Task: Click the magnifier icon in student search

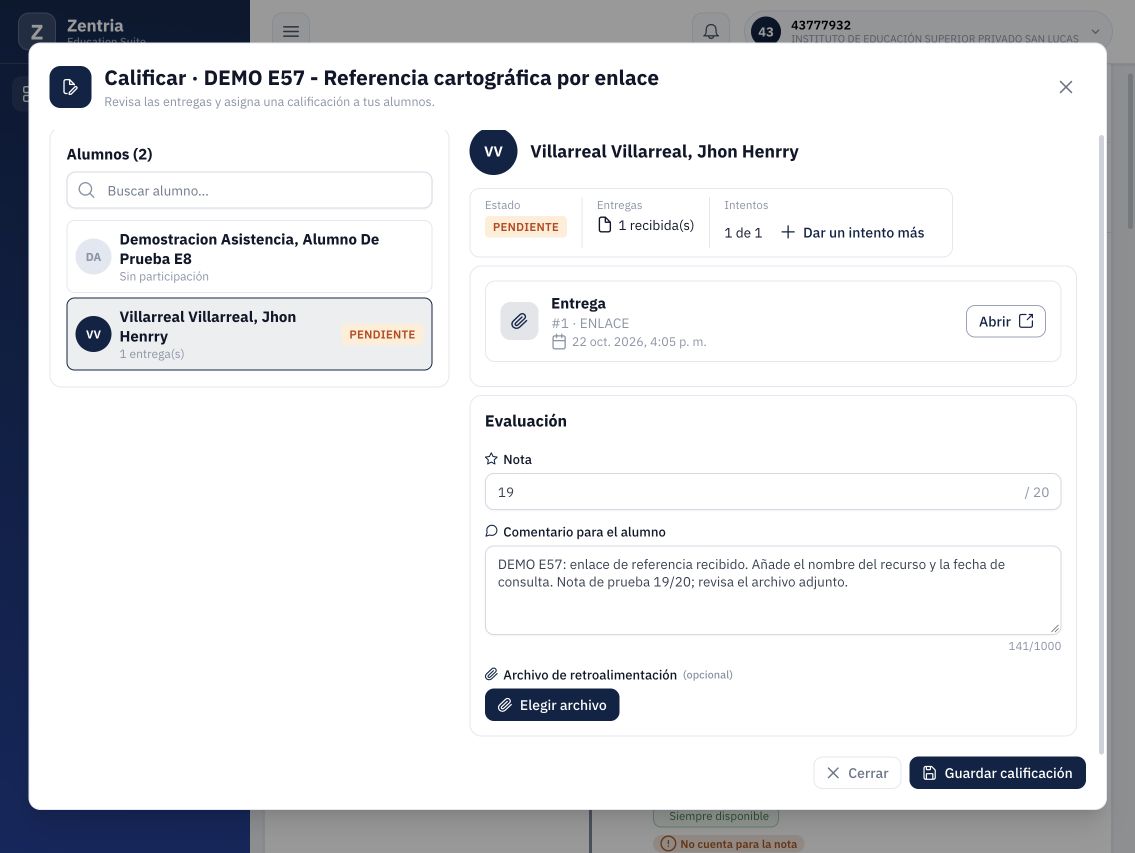Action: (x=86, y=190)
